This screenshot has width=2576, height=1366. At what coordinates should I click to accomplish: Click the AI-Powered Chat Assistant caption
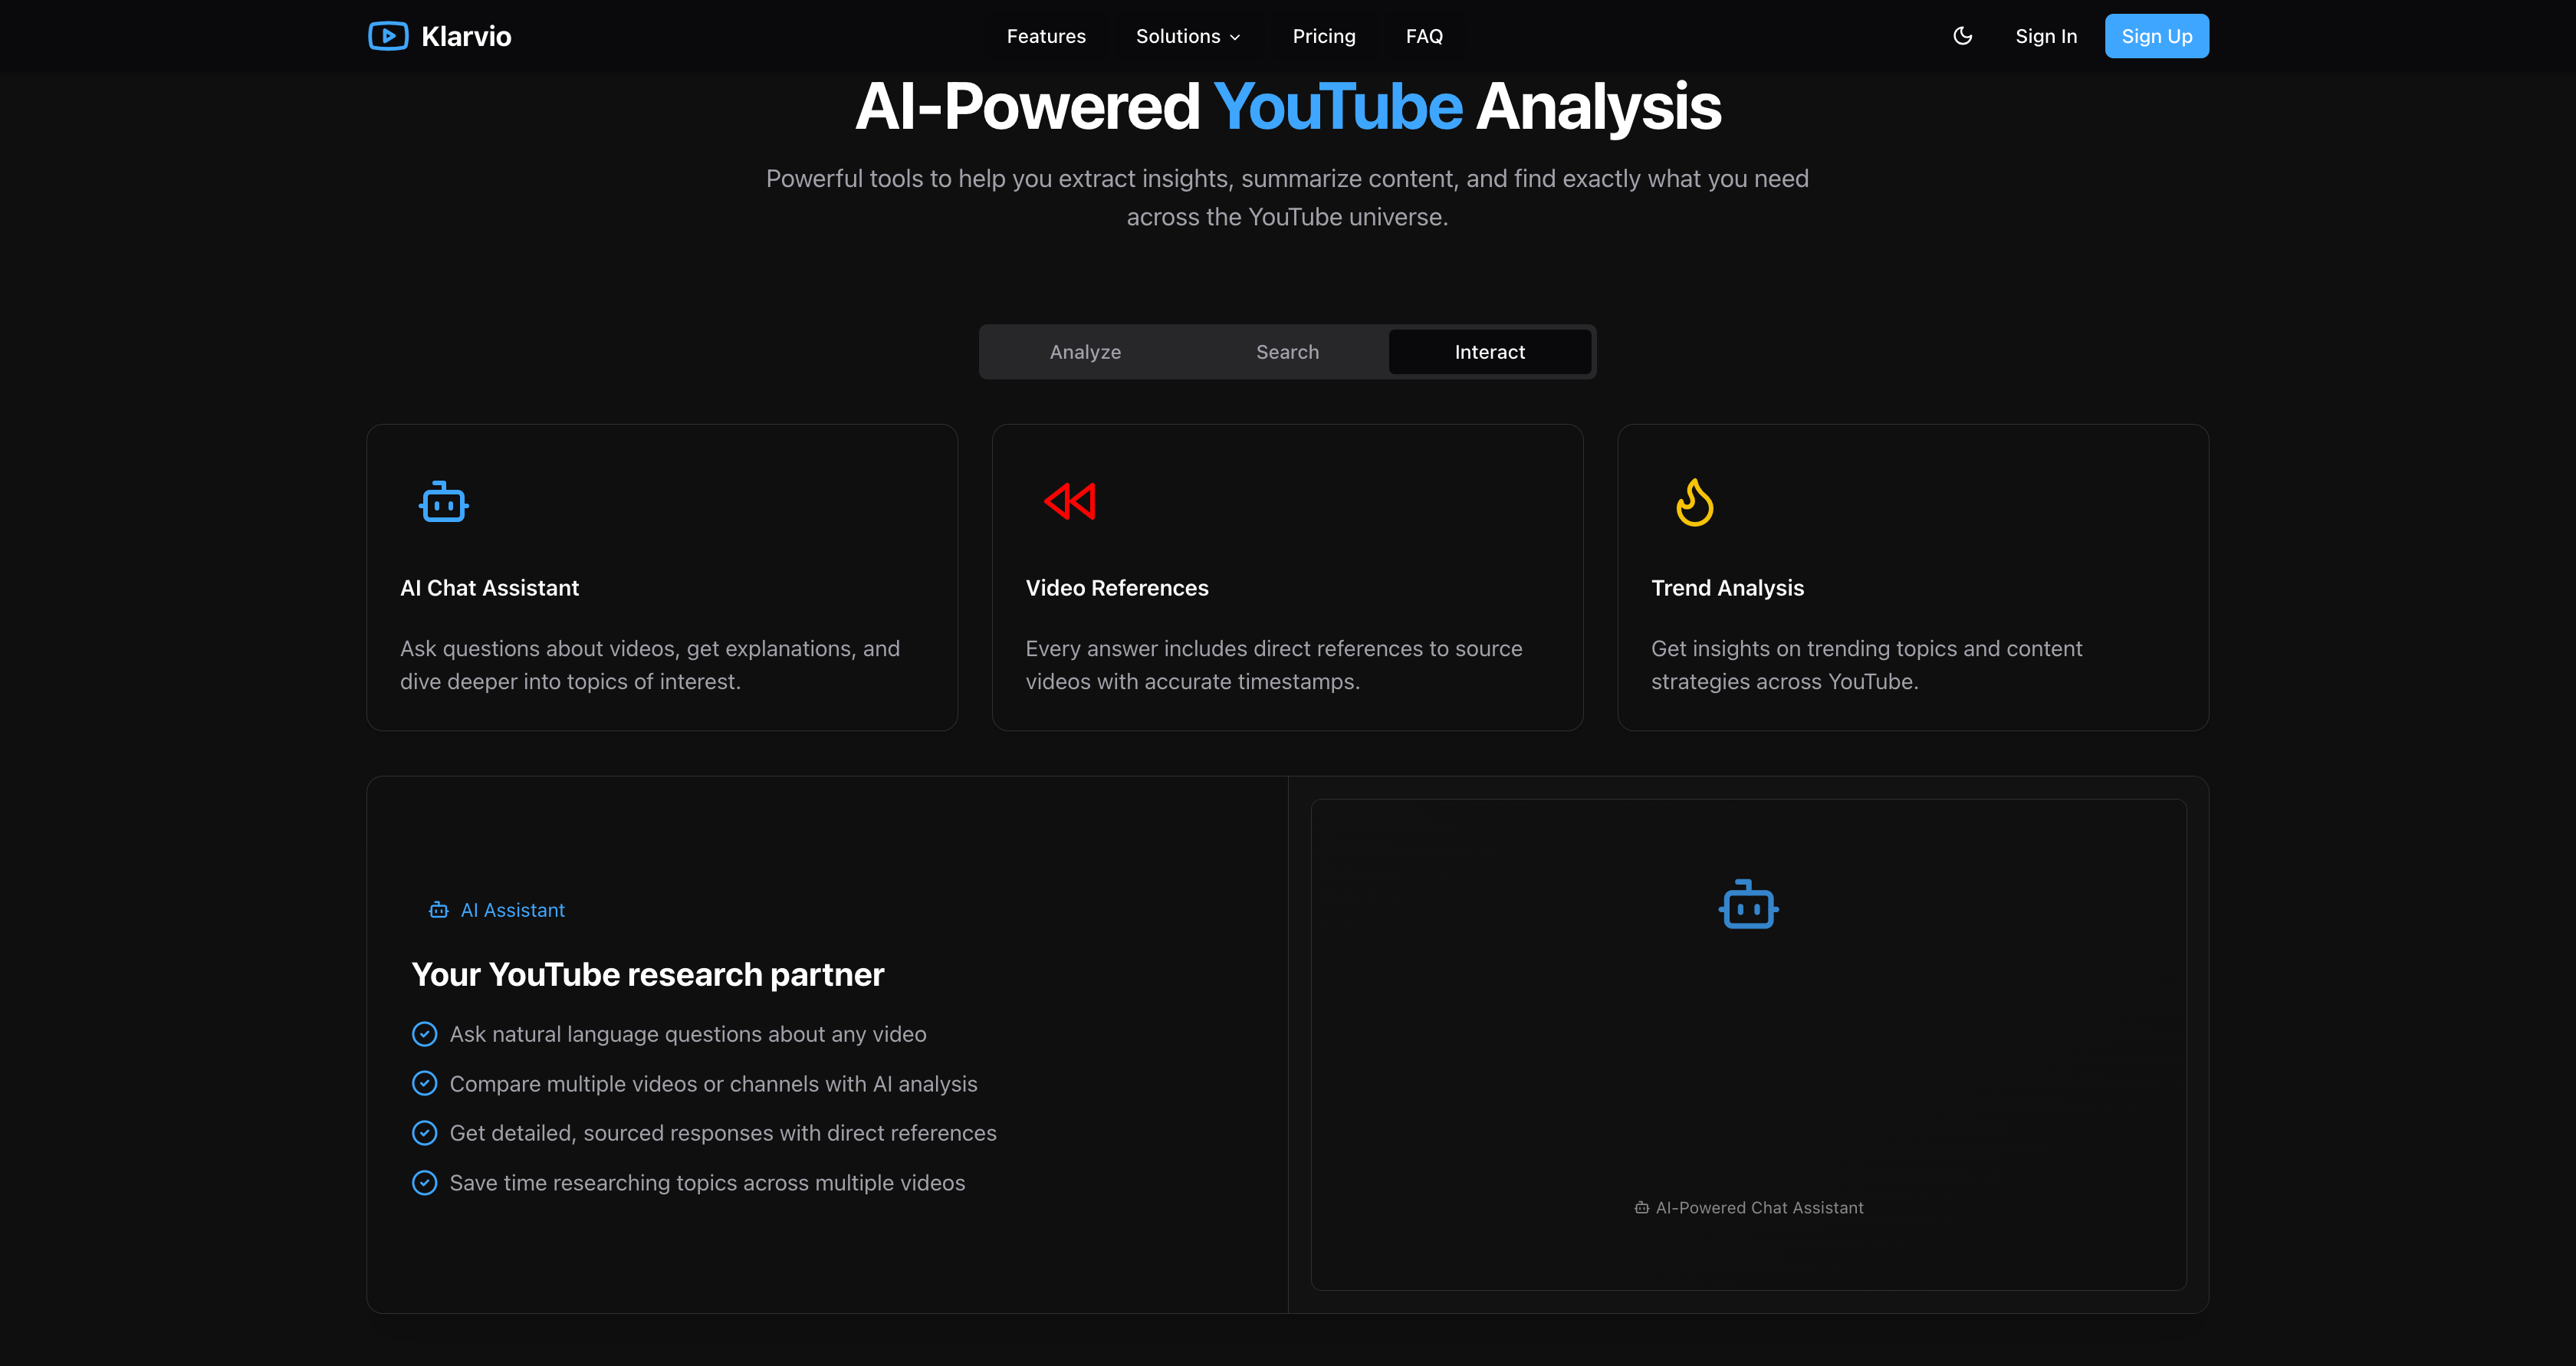pos(1758,1208)
